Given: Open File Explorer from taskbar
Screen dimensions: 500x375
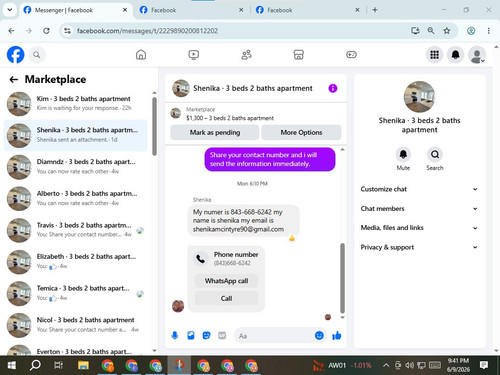Looking at the screenshot, I should pyautogui.click(x=83, y=366).
